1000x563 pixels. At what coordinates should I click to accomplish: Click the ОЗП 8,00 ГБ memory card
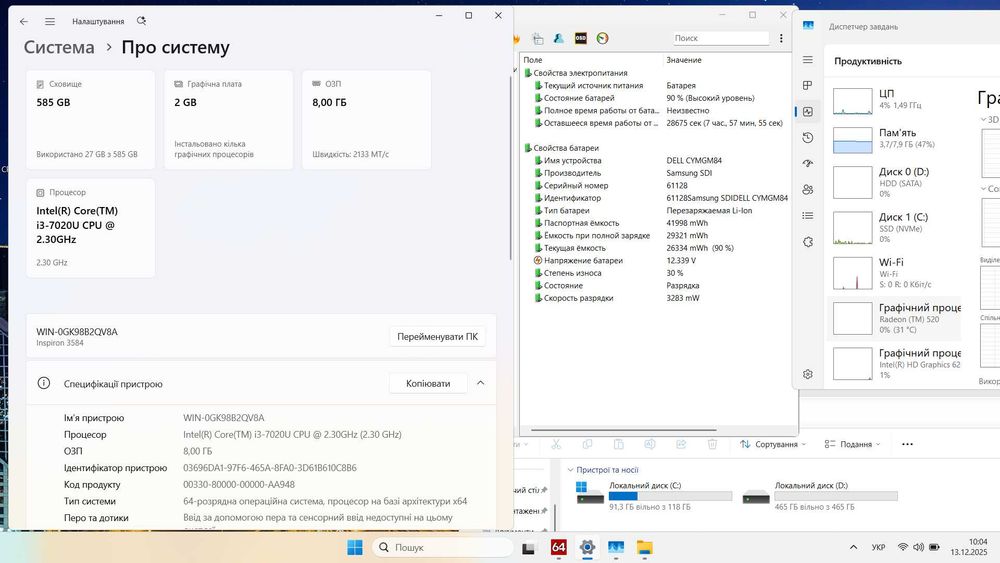click(x=366, y=120)
